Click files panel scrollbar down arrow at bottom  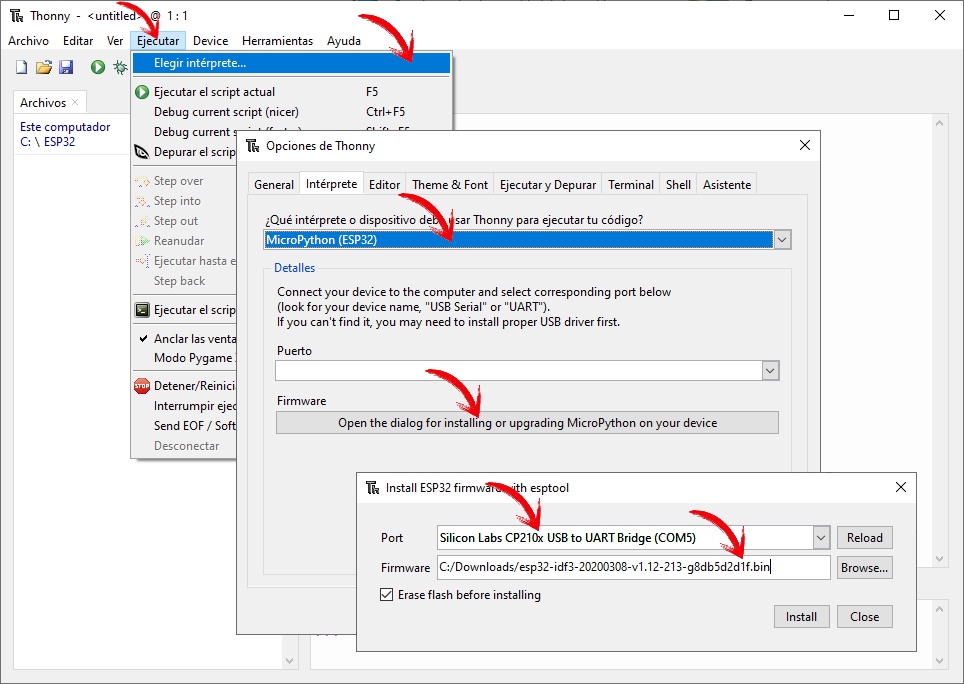(290, 661)
